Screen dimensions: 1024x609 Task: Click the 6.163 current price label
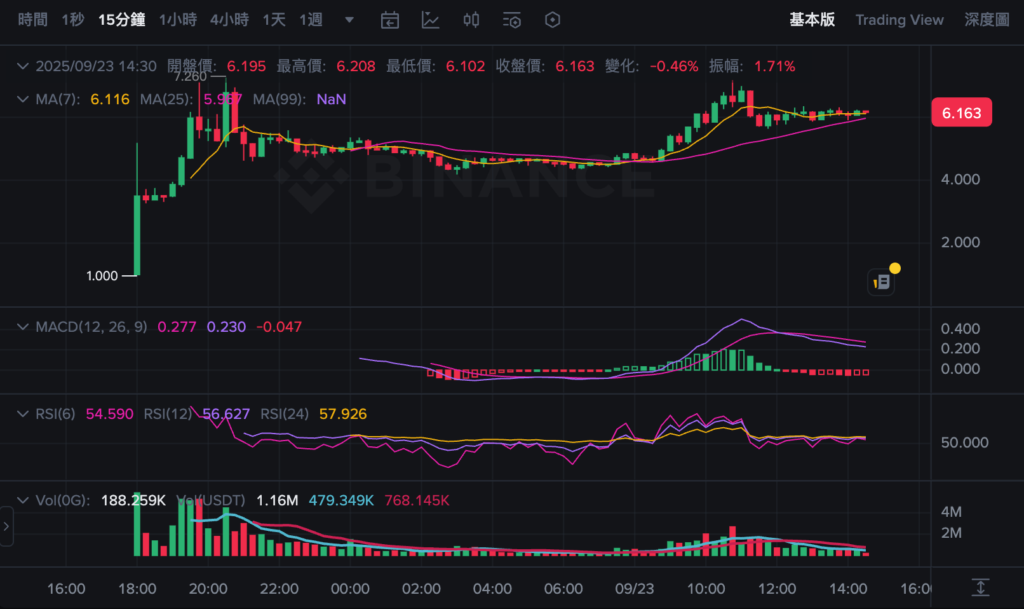click(961, 113)
